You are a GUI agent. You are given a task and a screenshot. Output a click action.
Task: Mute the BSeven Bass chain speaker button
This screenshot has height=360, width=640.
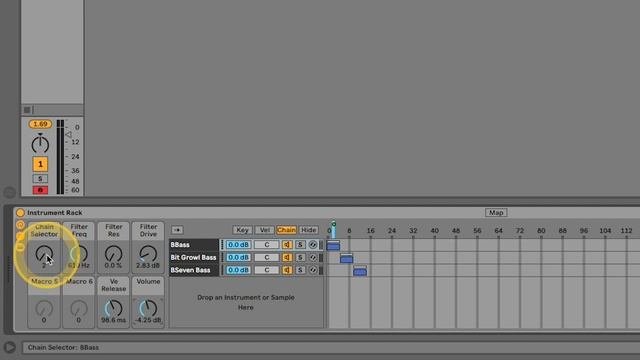(x=287, y=270)
